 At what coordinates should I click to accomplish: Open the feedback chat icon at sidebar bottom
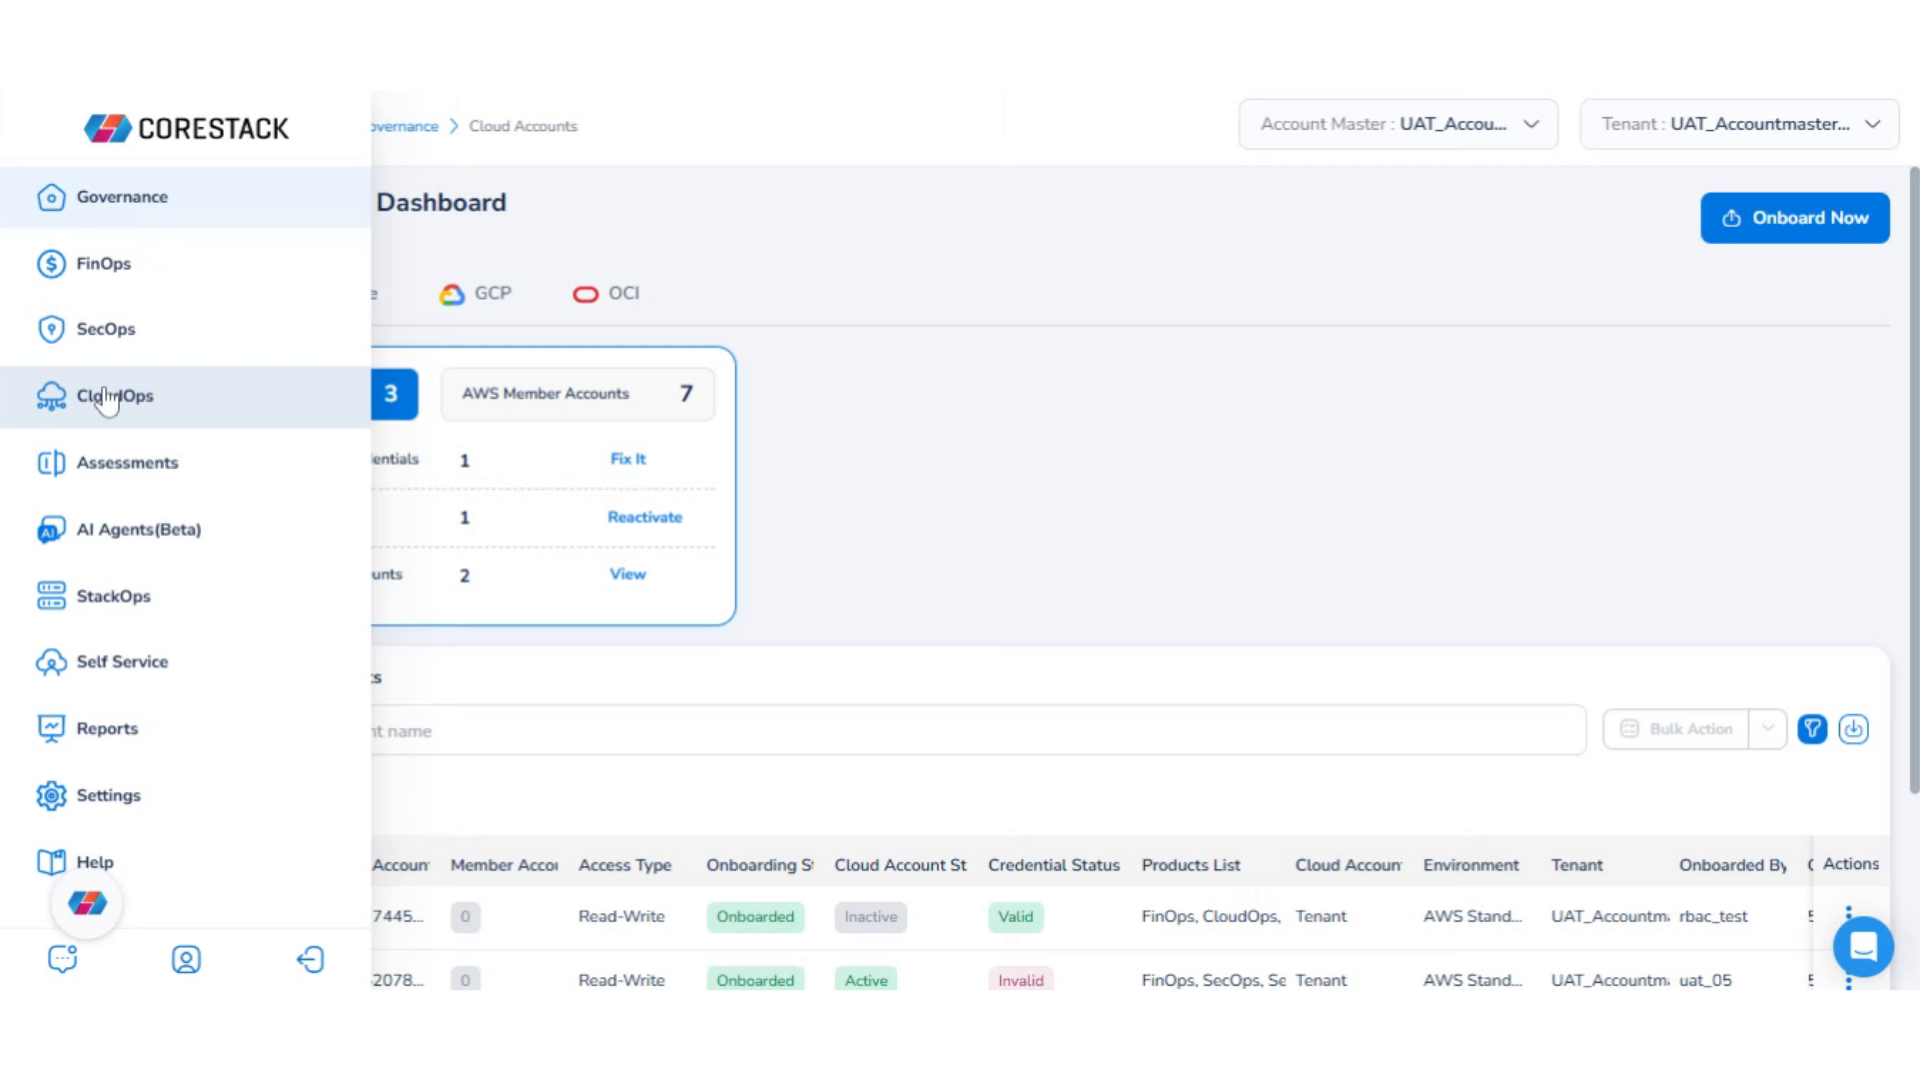63,959
